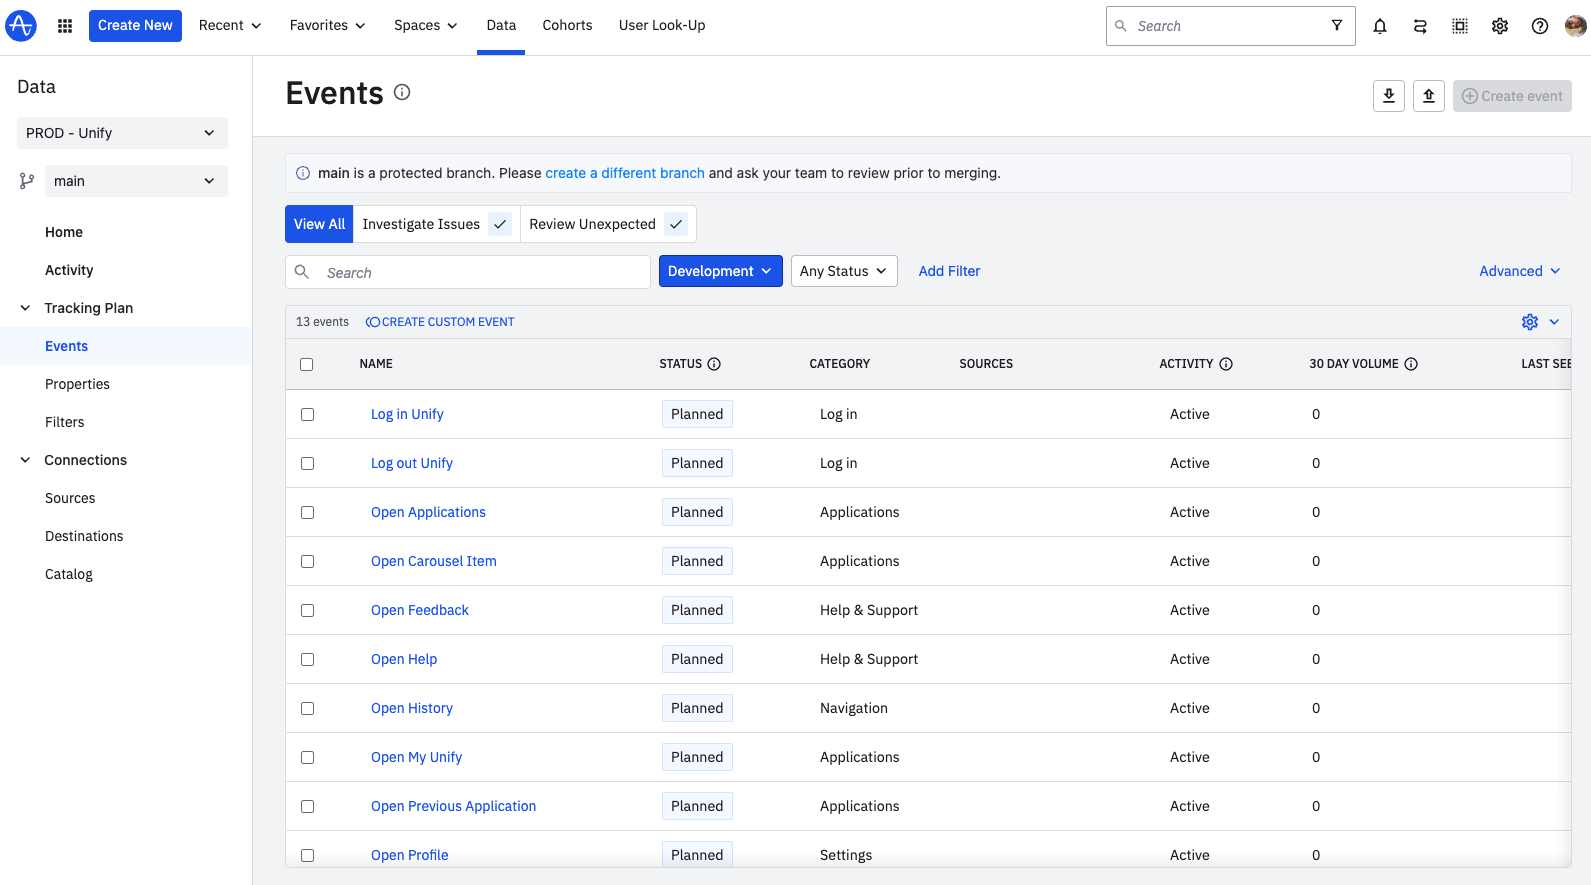
Task: Open table column settings gear
Action: (x=1530, y=322)
